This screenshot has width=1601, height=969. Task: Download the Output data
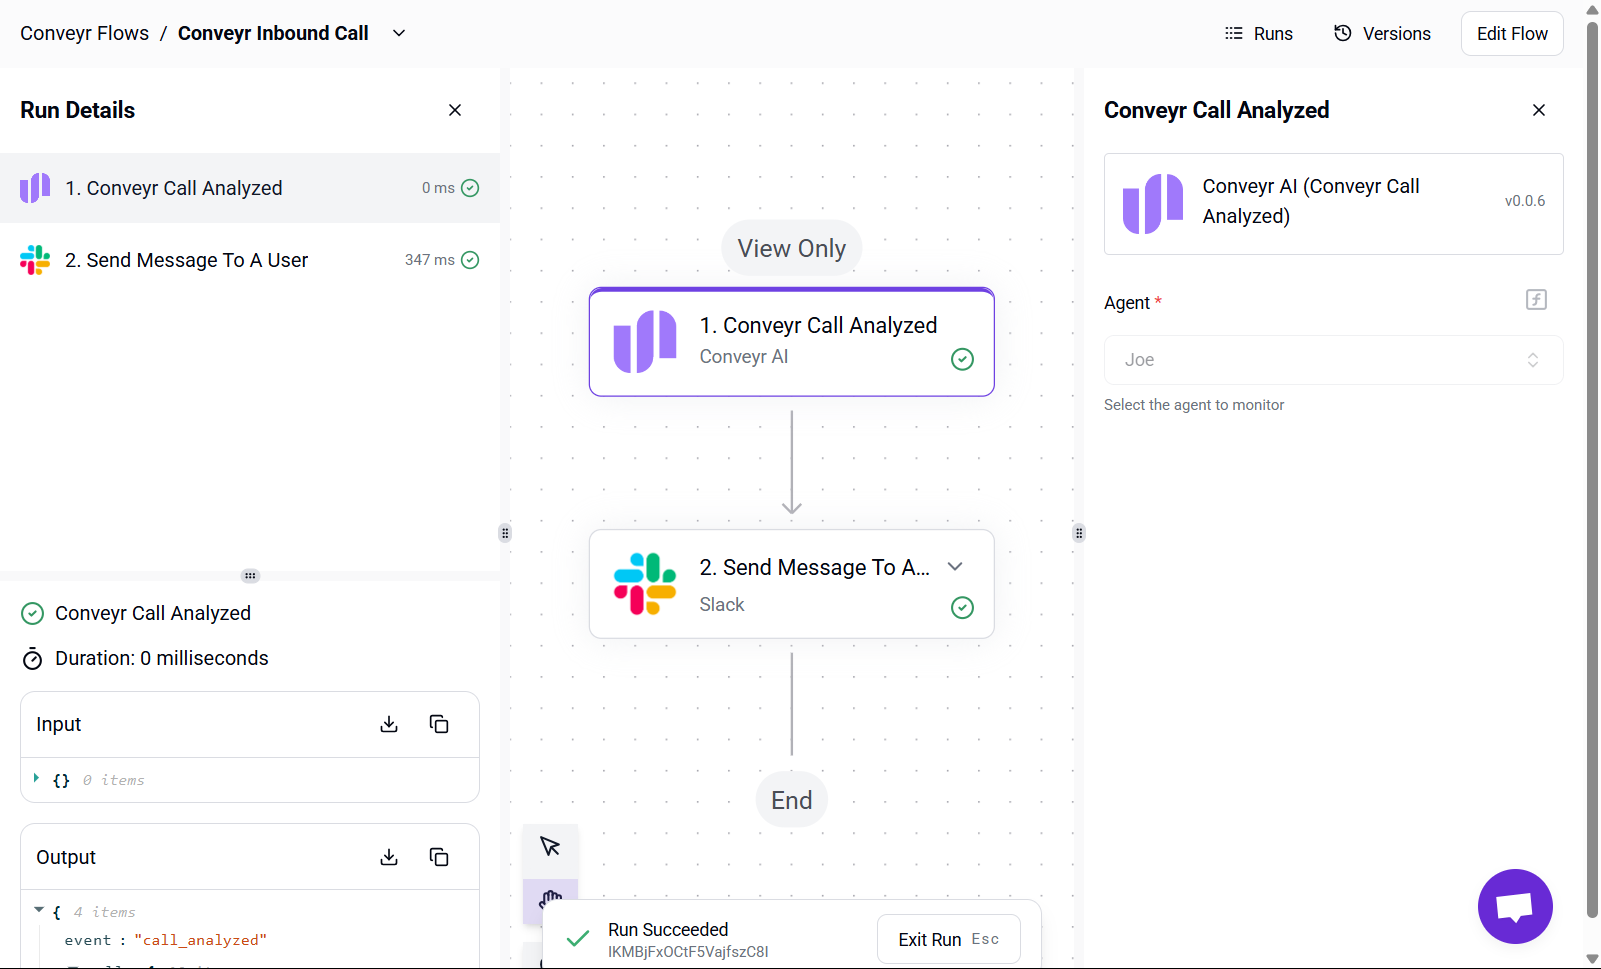click(x=389, y=857)
